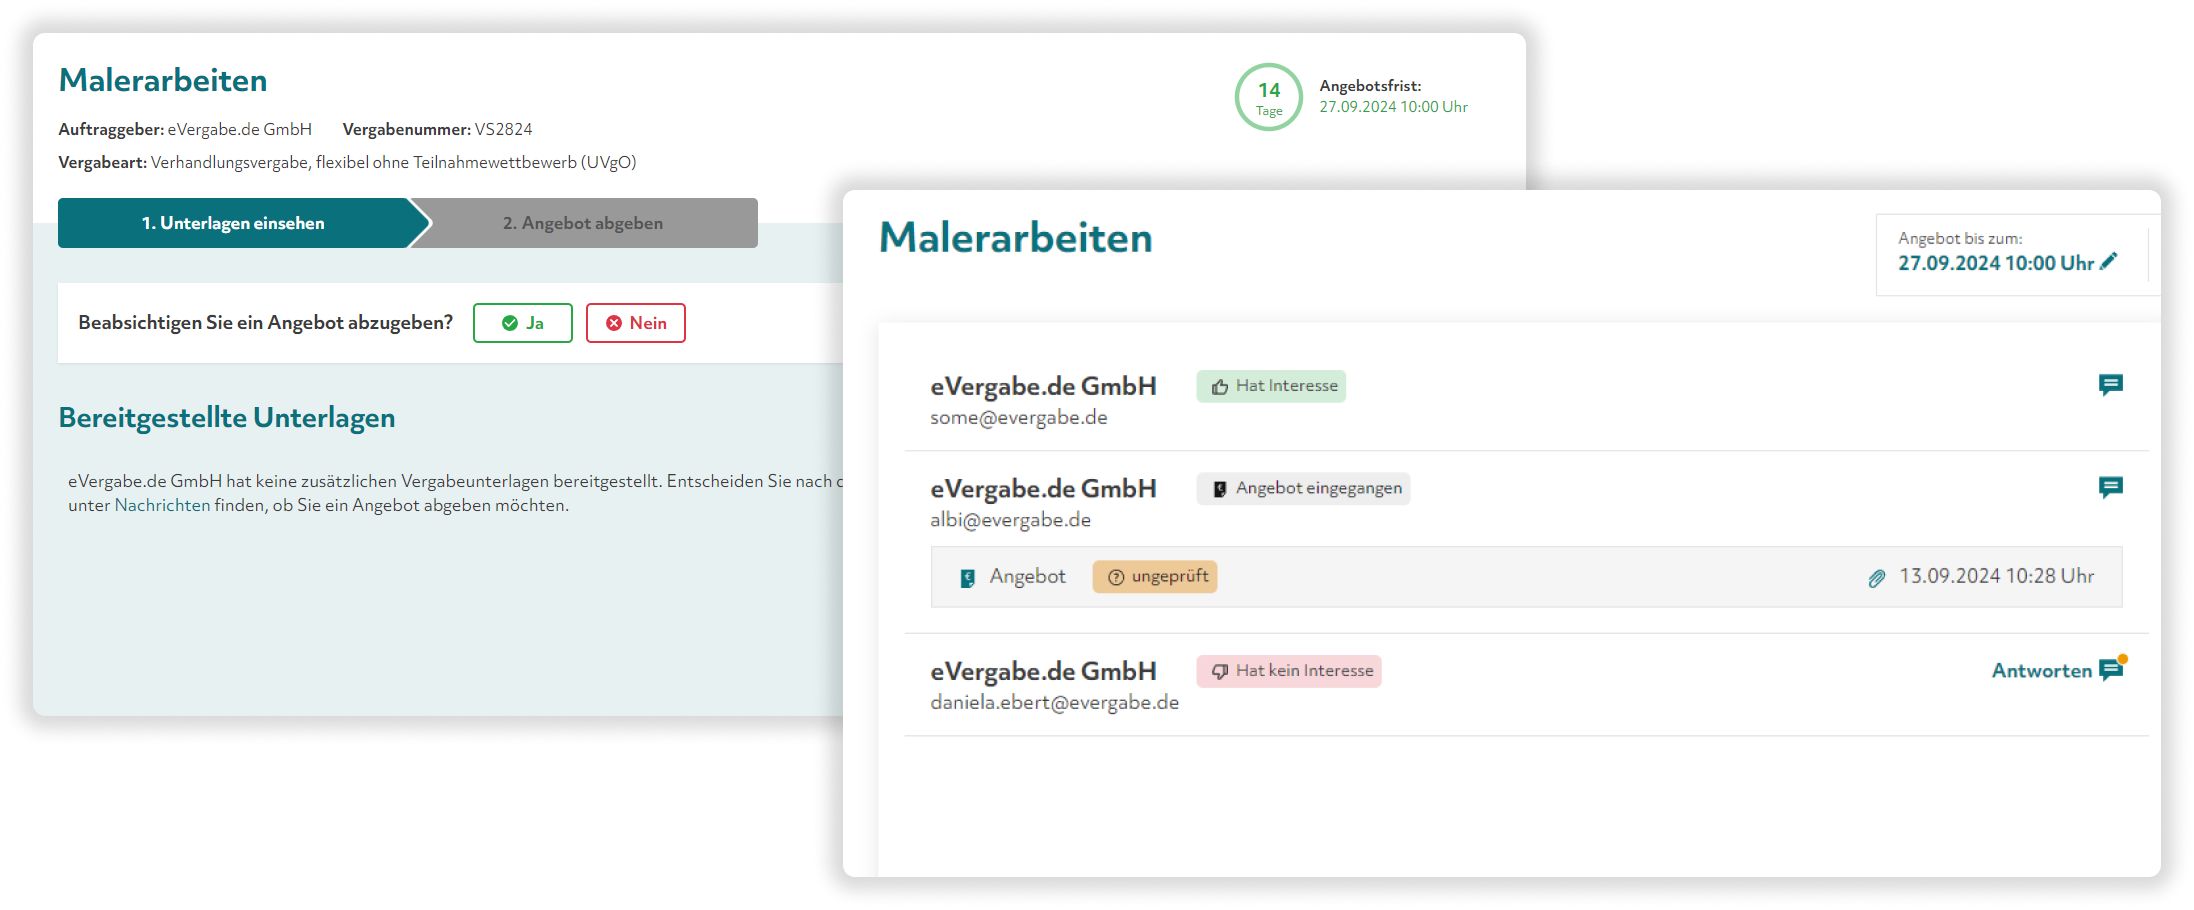Click eVergabe.de GmbH name above daniela.ebert@evergabe.de

[1043, 671]
